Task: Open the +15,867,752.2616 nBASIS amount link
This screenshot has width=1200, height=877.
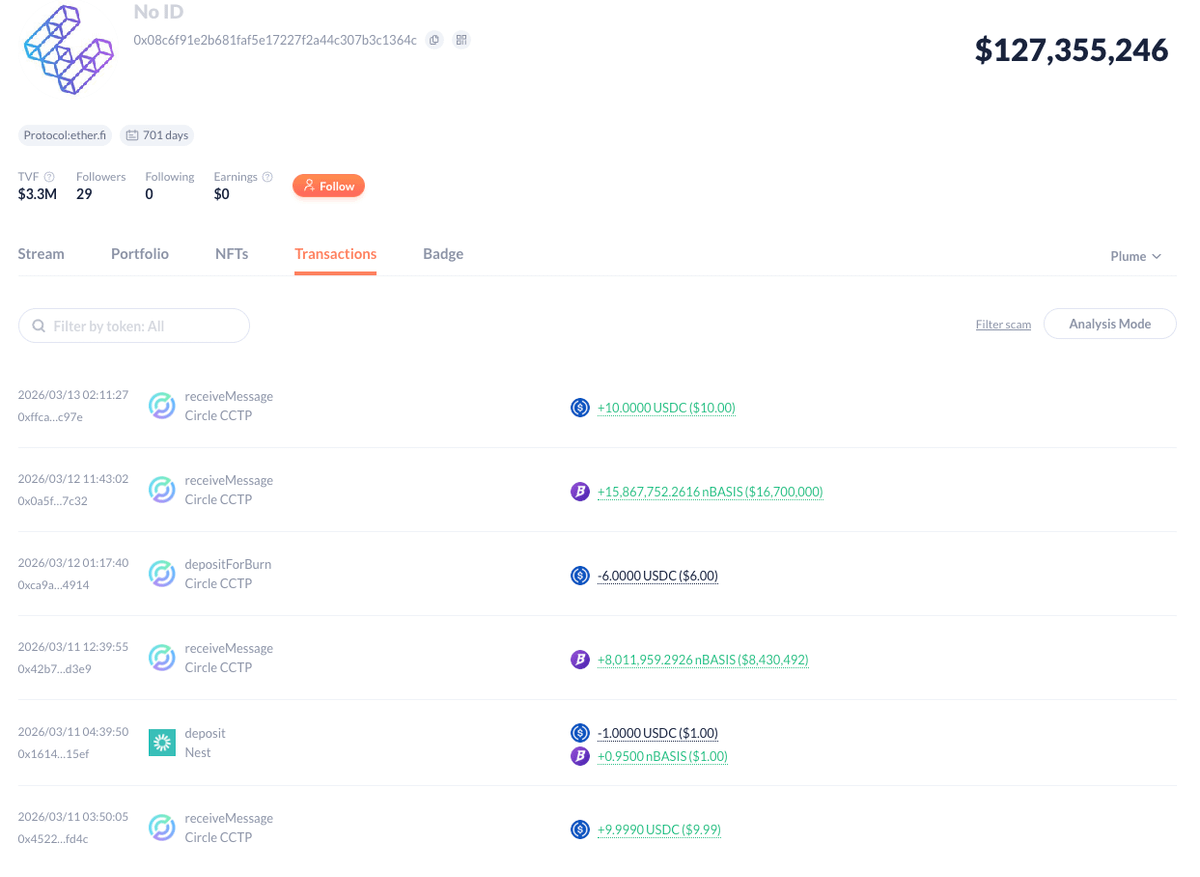Action: coord(710,492)
